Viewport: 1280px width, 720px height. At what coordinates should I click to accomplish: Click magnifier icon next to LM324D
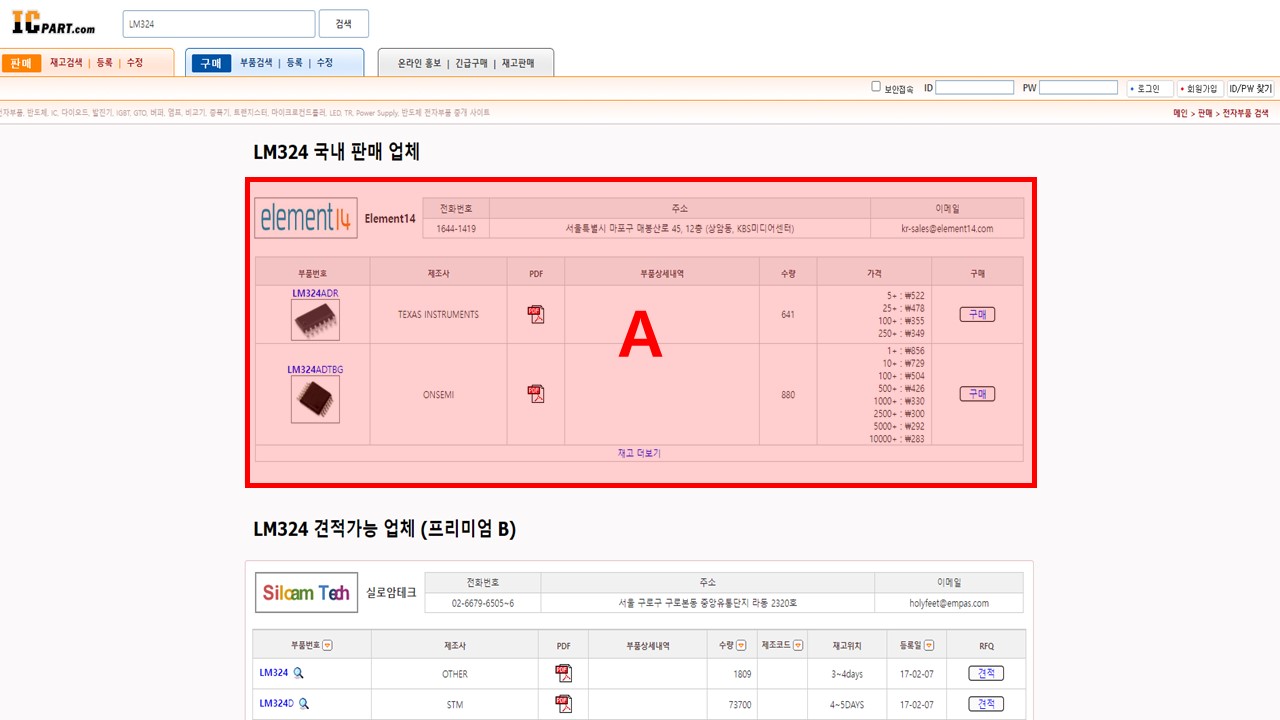(304, 704)
